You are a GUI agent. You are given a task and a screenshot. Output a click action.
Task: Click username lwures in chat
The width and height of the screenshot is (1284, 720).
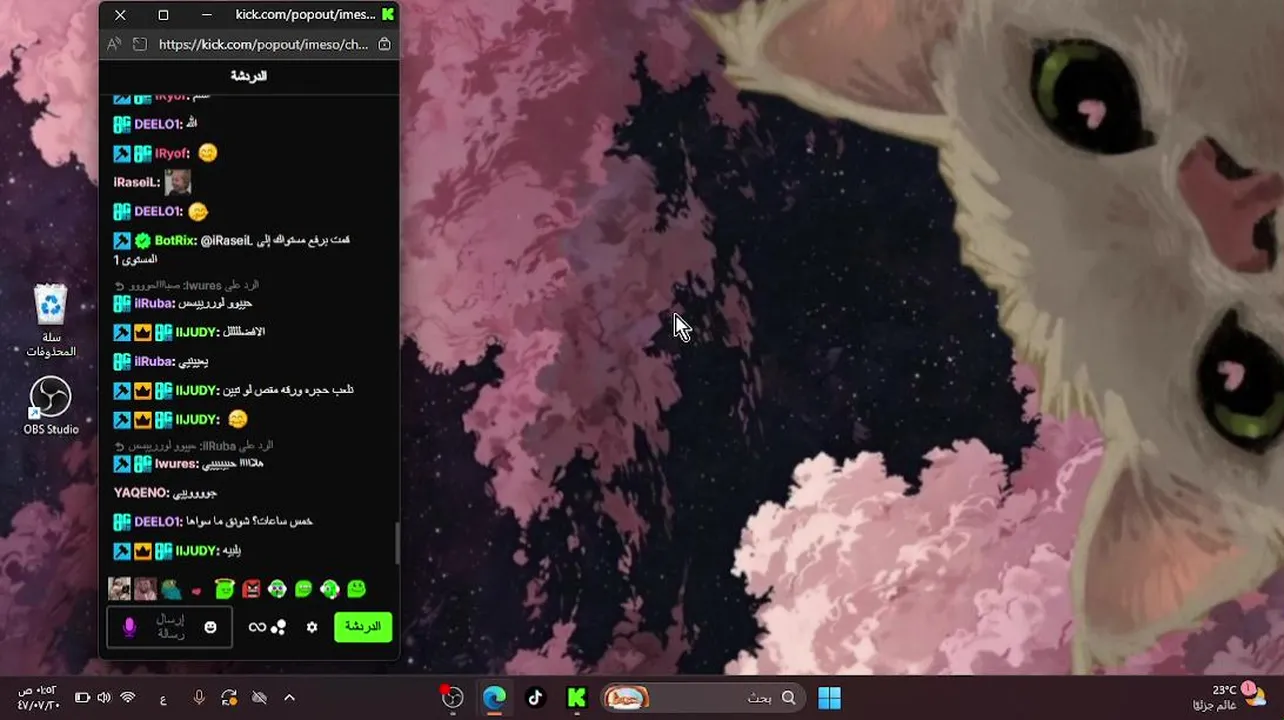[x=176, y=464]
